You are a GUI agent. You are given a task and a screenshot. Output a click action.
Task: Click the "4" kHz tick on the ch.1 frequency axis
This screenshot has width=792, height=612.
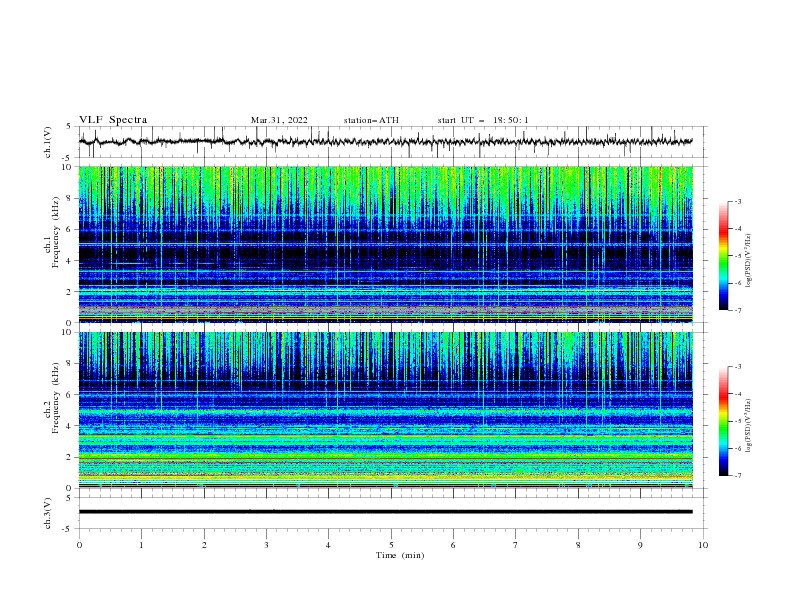70,261
